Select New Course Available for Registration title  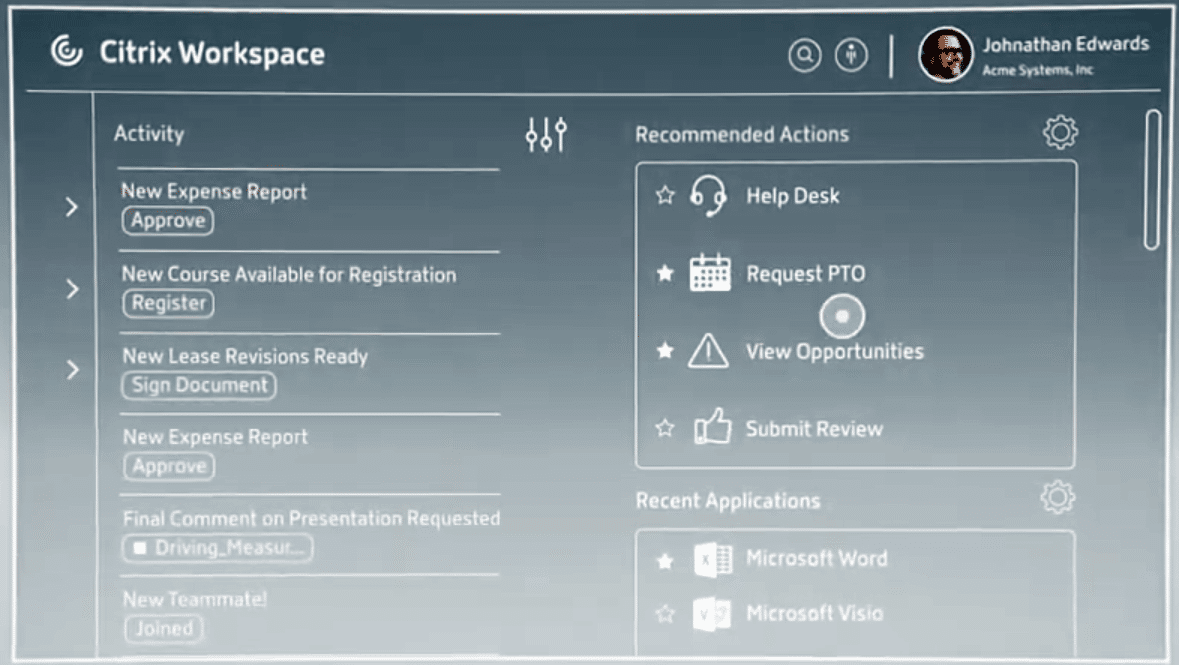tap(289, 275)
